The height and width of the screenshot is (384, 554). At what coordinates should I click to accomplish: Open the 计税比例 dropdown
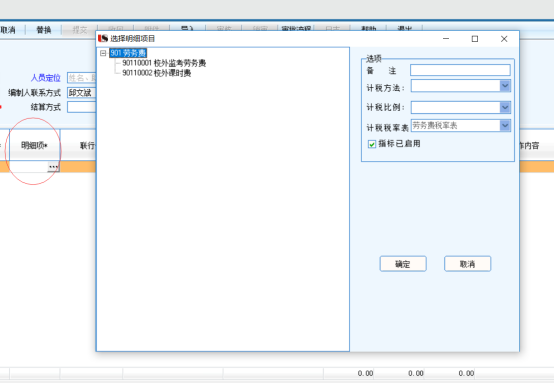click(505, 107)
